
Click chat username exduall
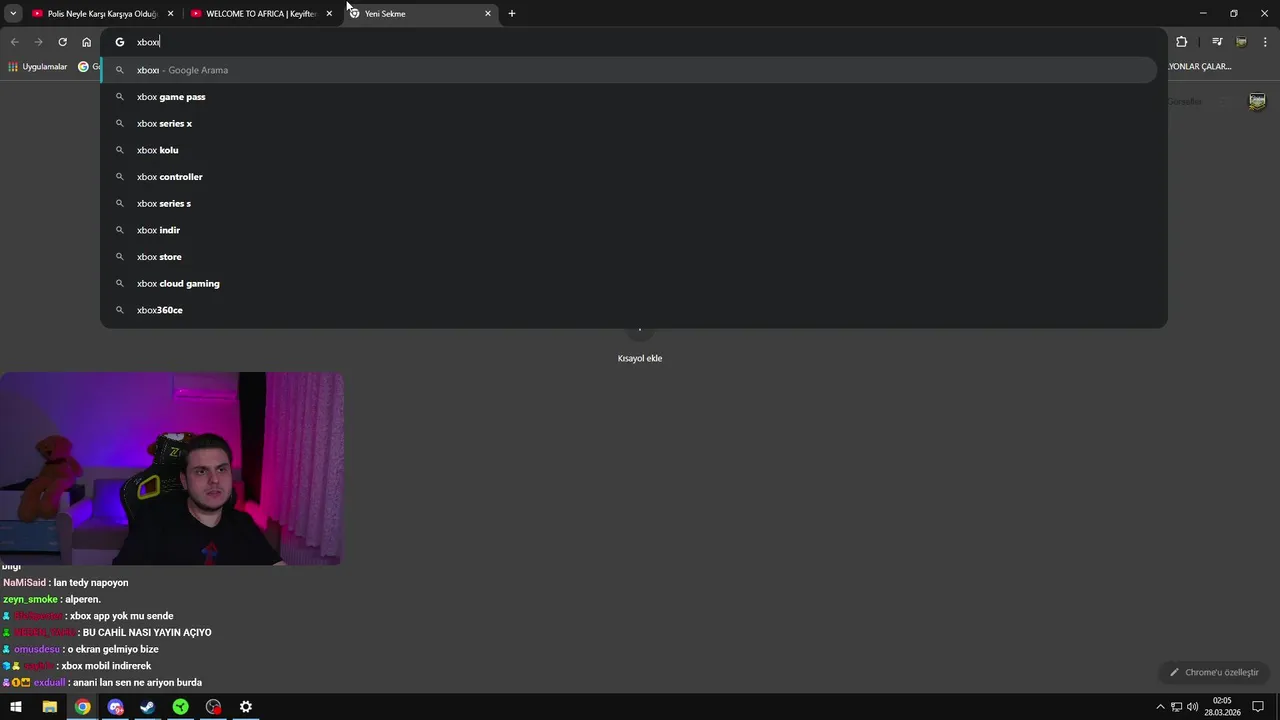click(x=49, y=683)
